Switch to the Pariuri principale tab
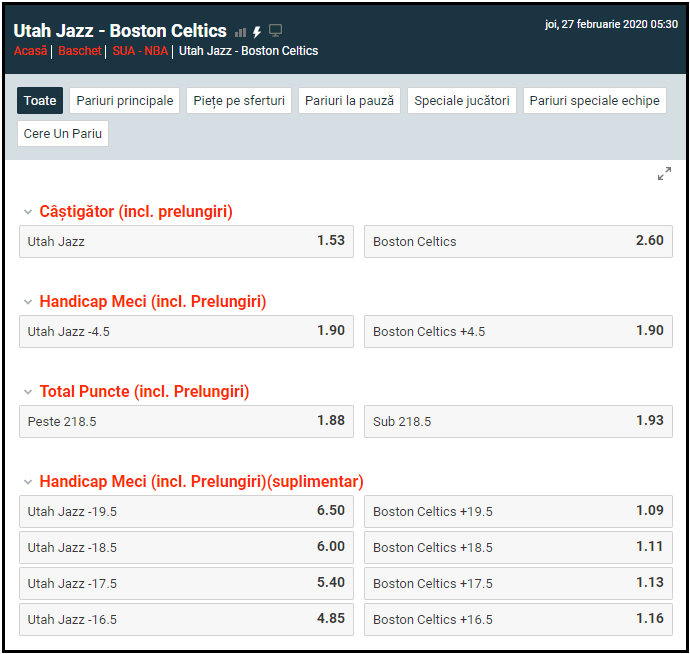Screen dimensions: 690x654 pos(125,101)
